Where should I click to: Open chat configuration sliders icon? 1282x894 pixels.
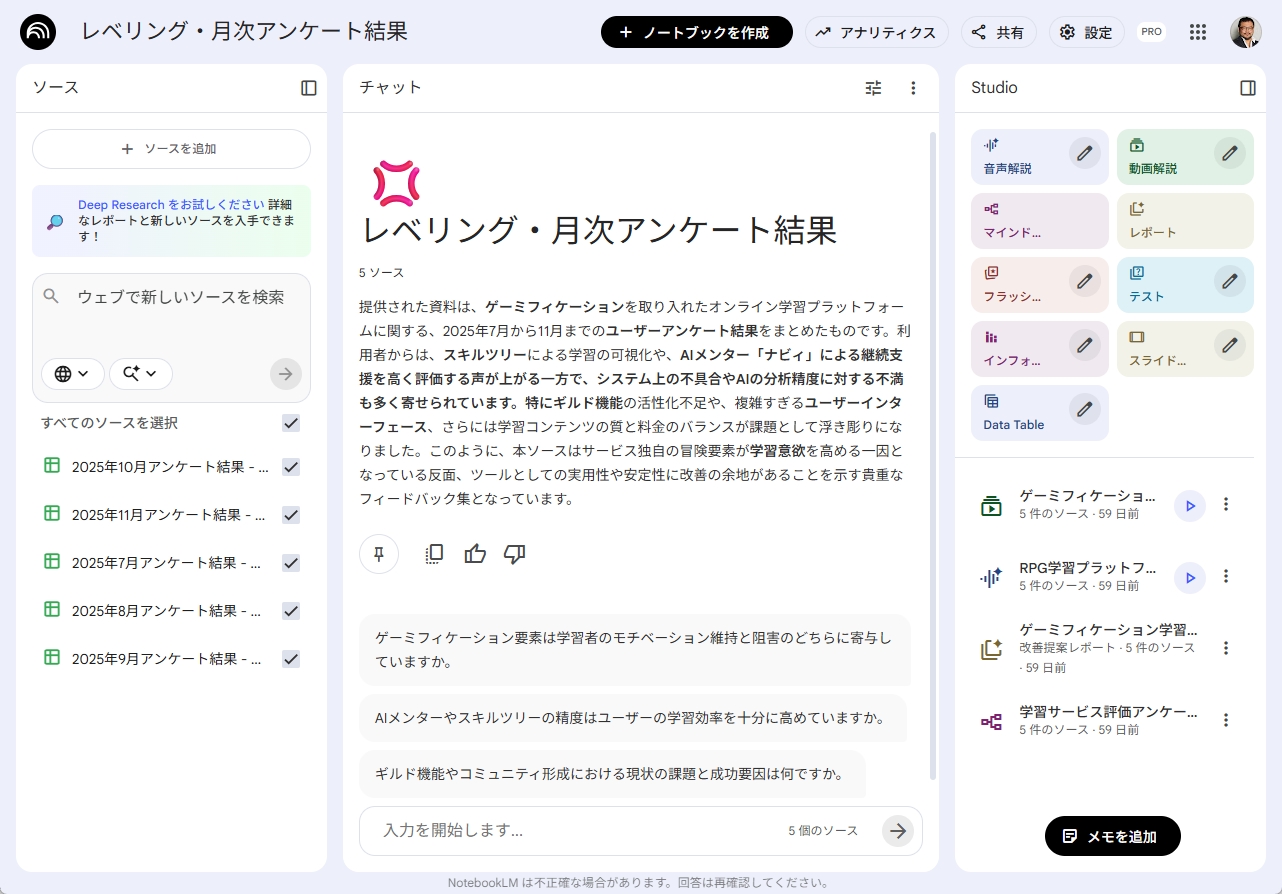pos(874,88)
